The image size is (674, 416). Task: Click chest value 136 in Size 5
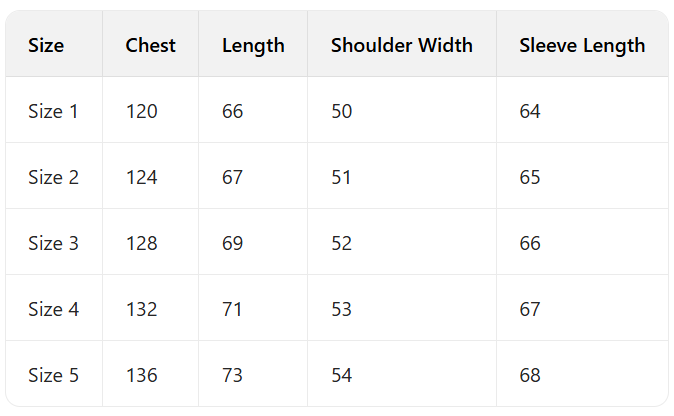coord(141,375)
